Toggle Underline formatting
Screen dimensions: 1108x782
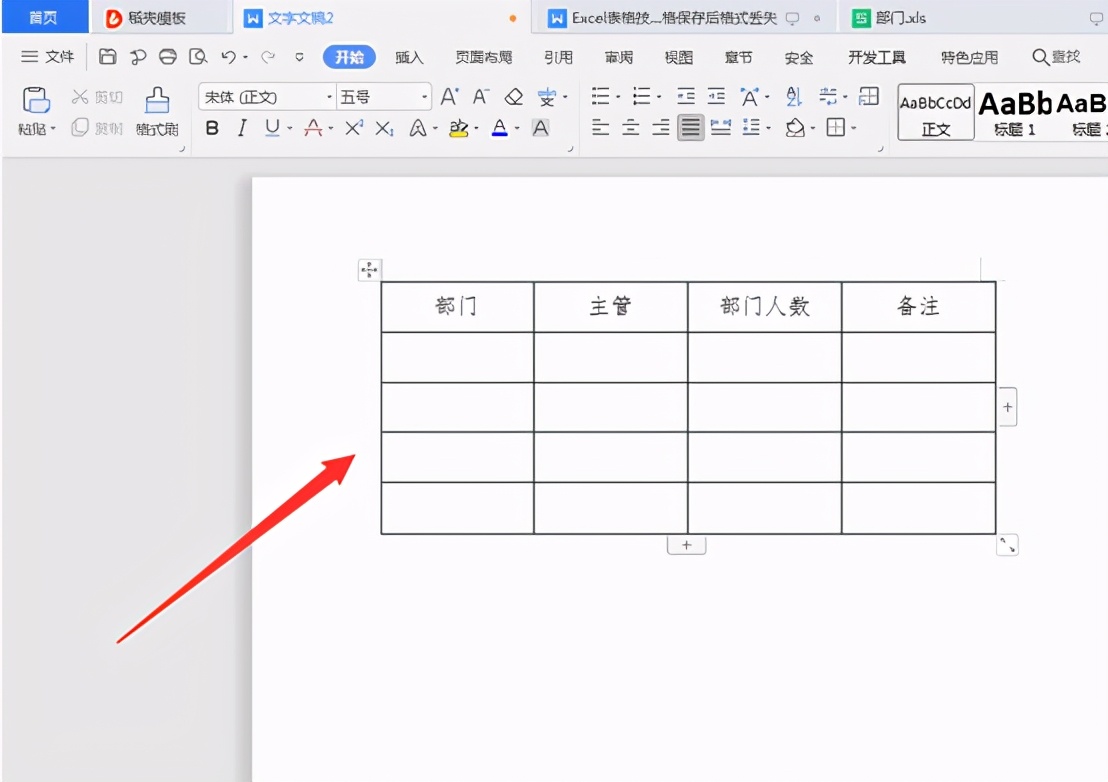point(272,128)
